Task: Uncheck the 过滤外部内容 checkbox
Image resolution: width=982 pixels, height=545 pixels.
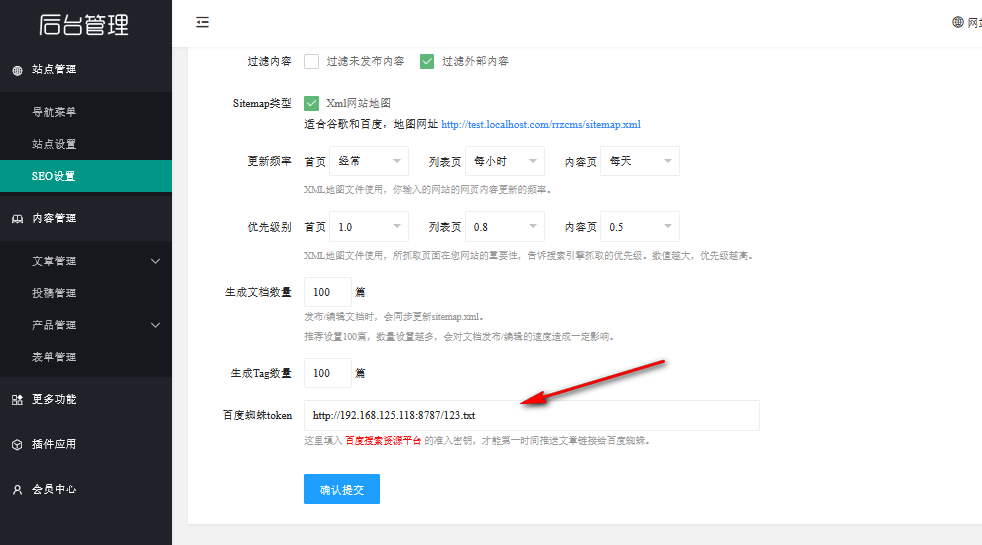Action: [426, 61]
